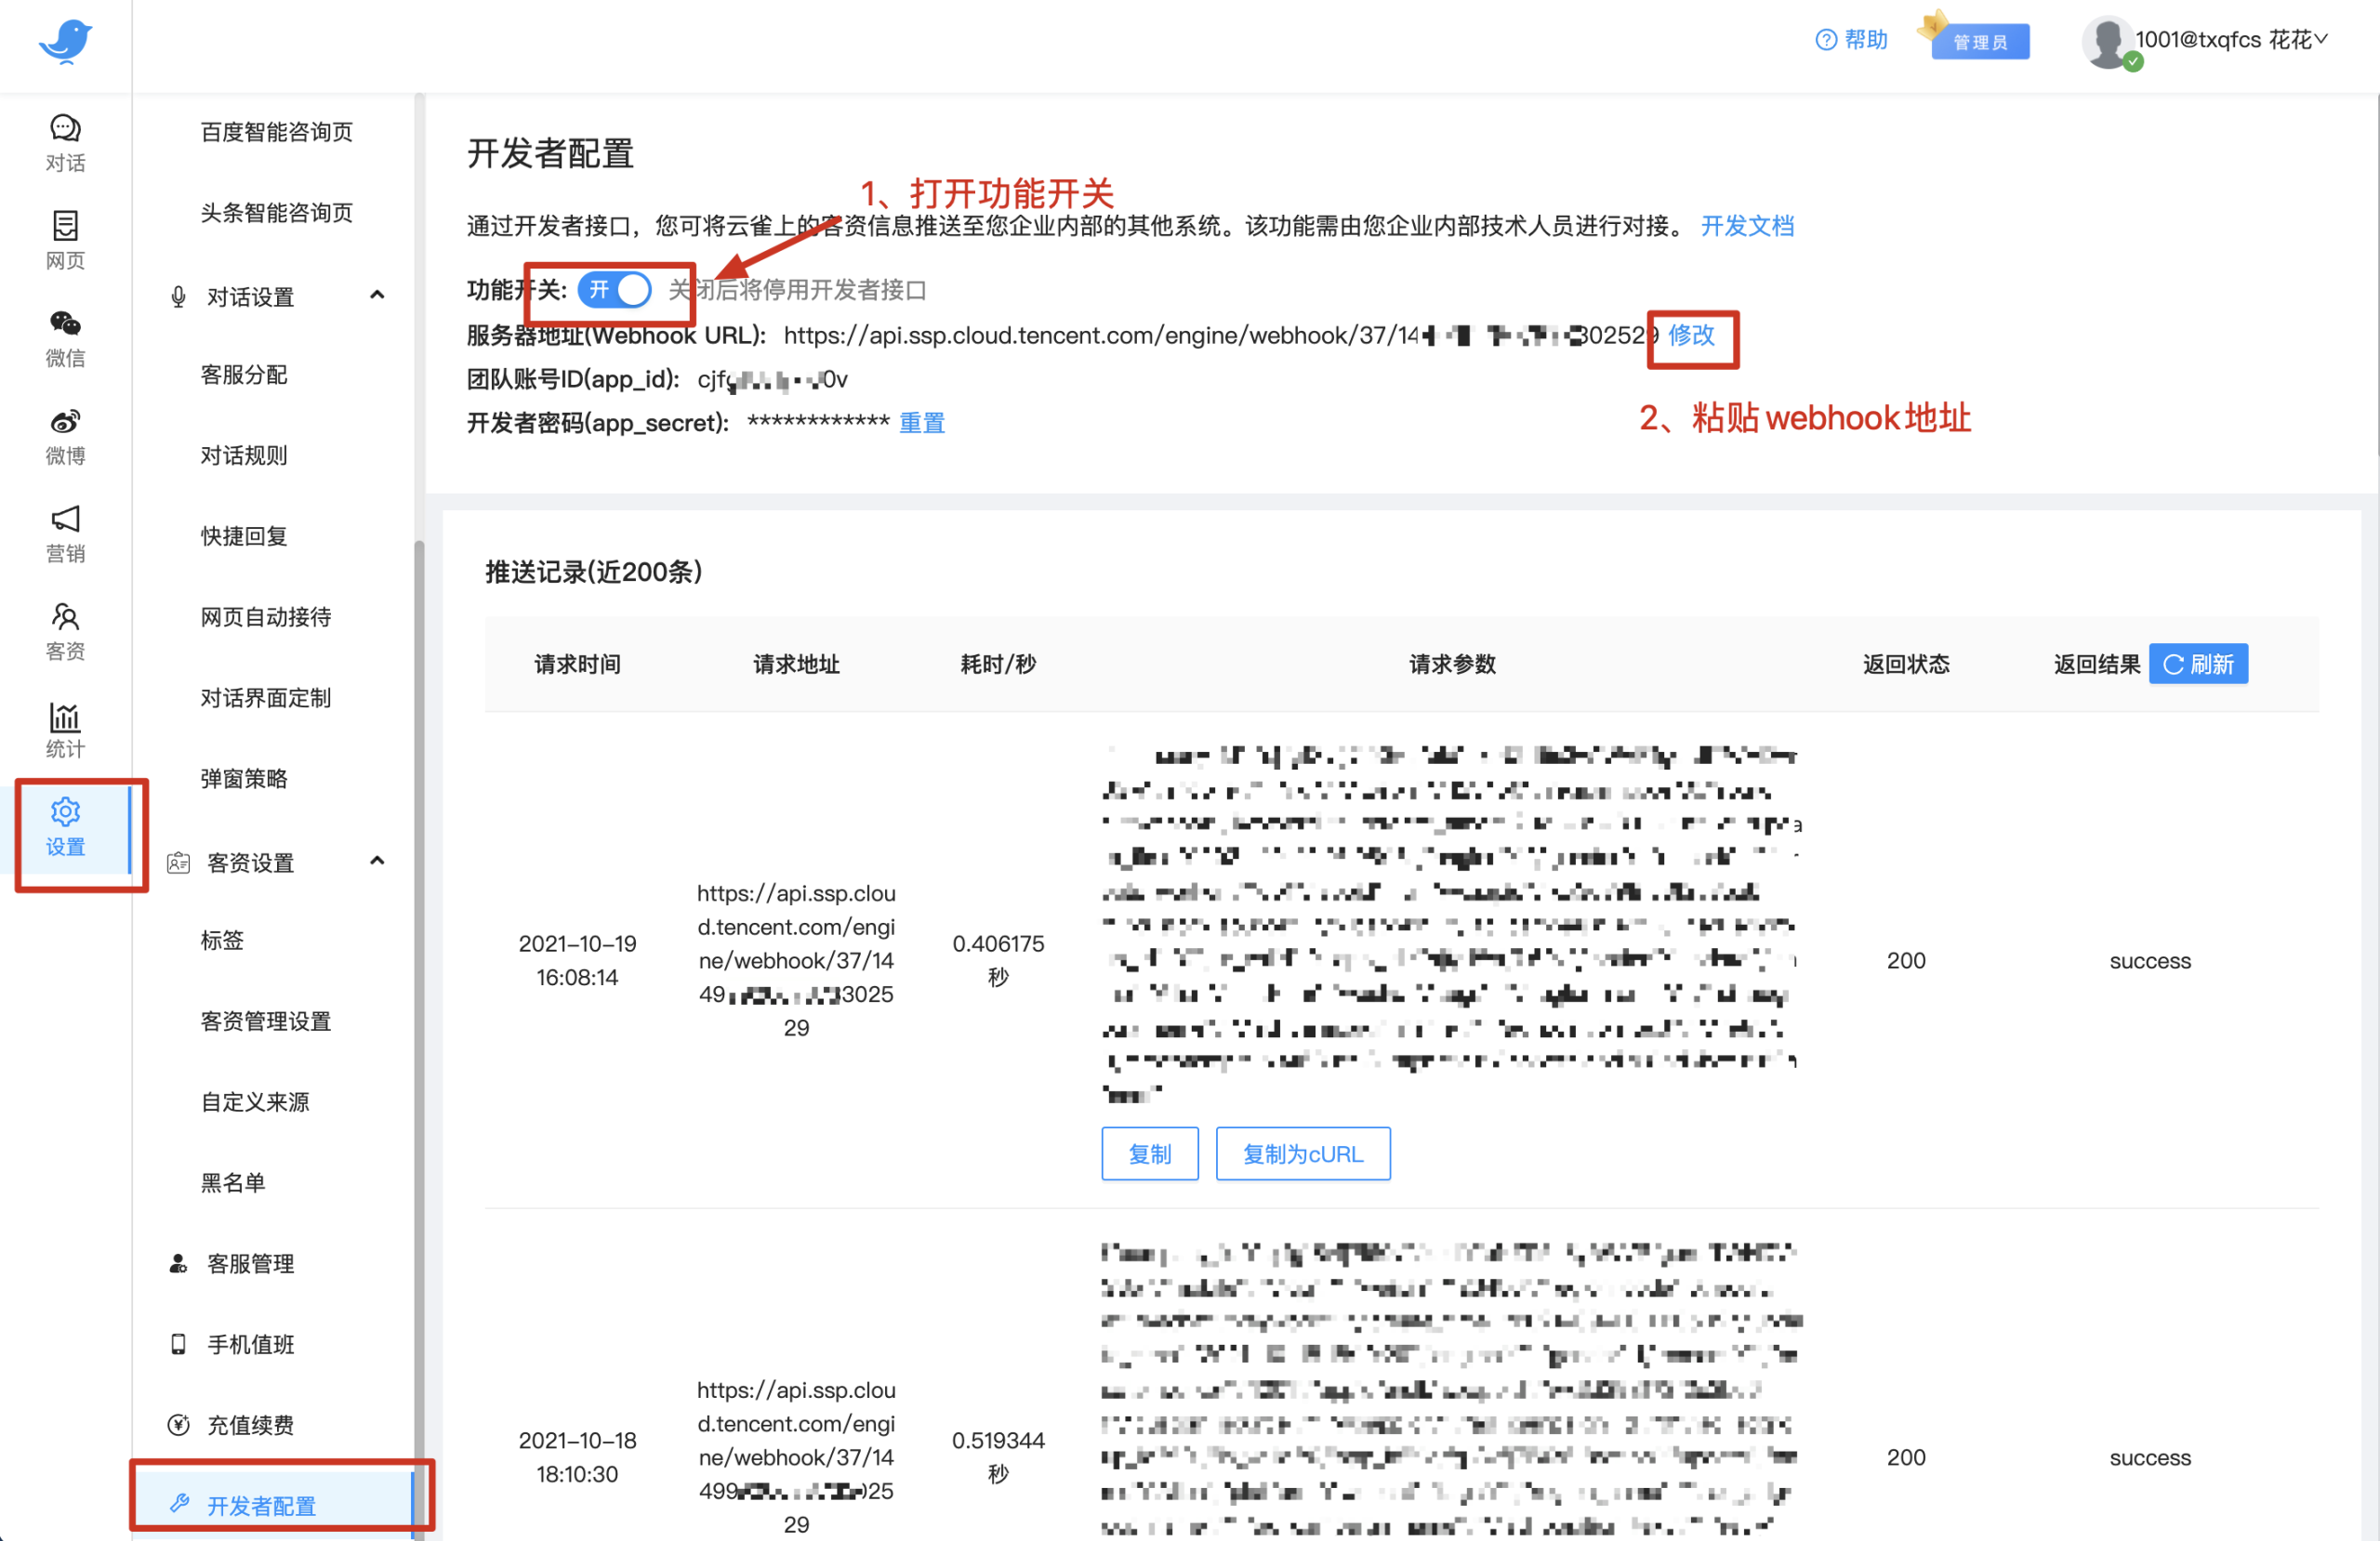Click the 0.519344 秒 duration cell

click(998, 1458)
